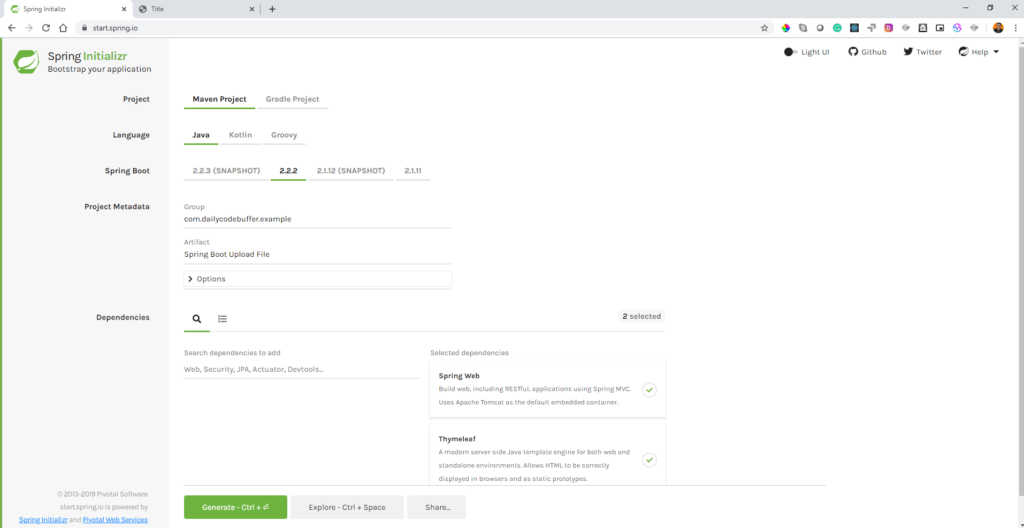This screenshot has height=528, width=1024.
Task: Follow the Spring Initializr footer link
Action: tap(43, 520)
